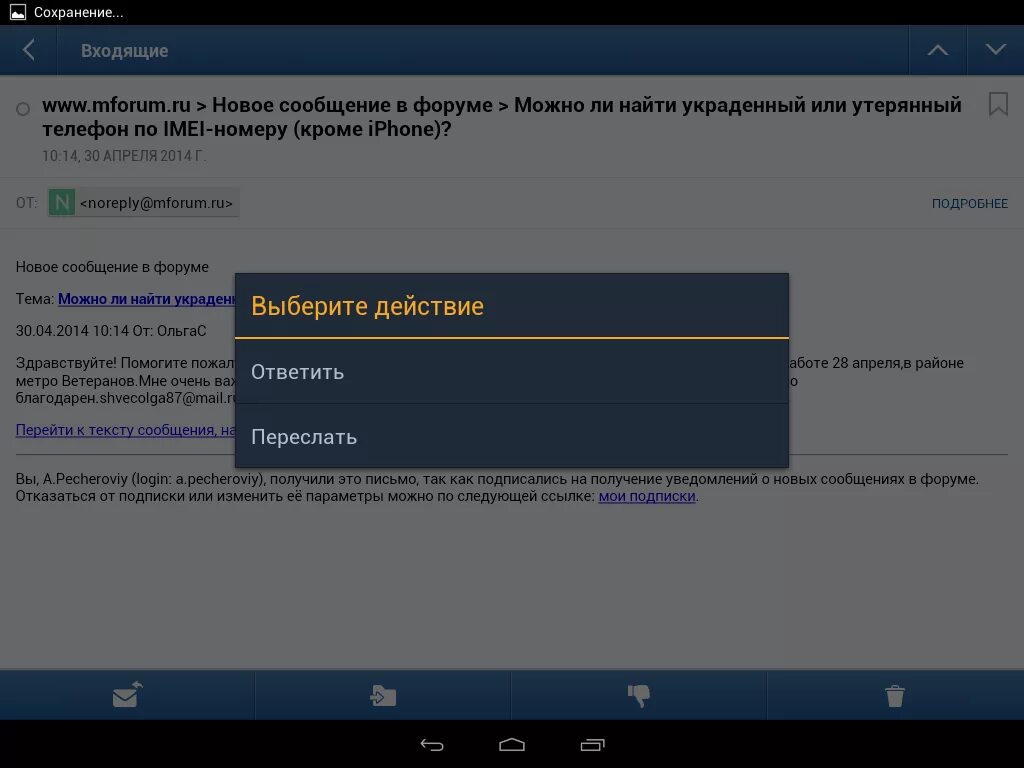The height and width of the screenshot is (768, 1024).
Task: Choose Ответить in the action dialog
Action: click(512, 372)
